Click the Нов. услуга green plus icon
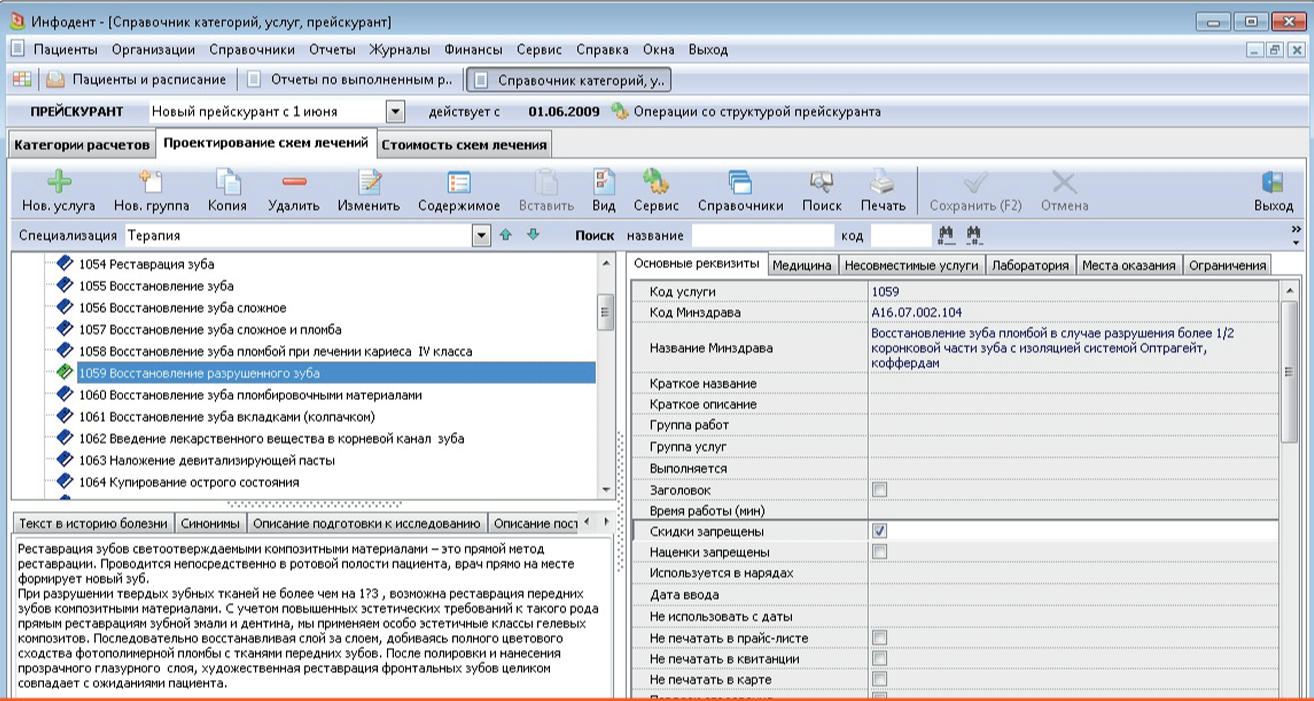 [60, 182]
